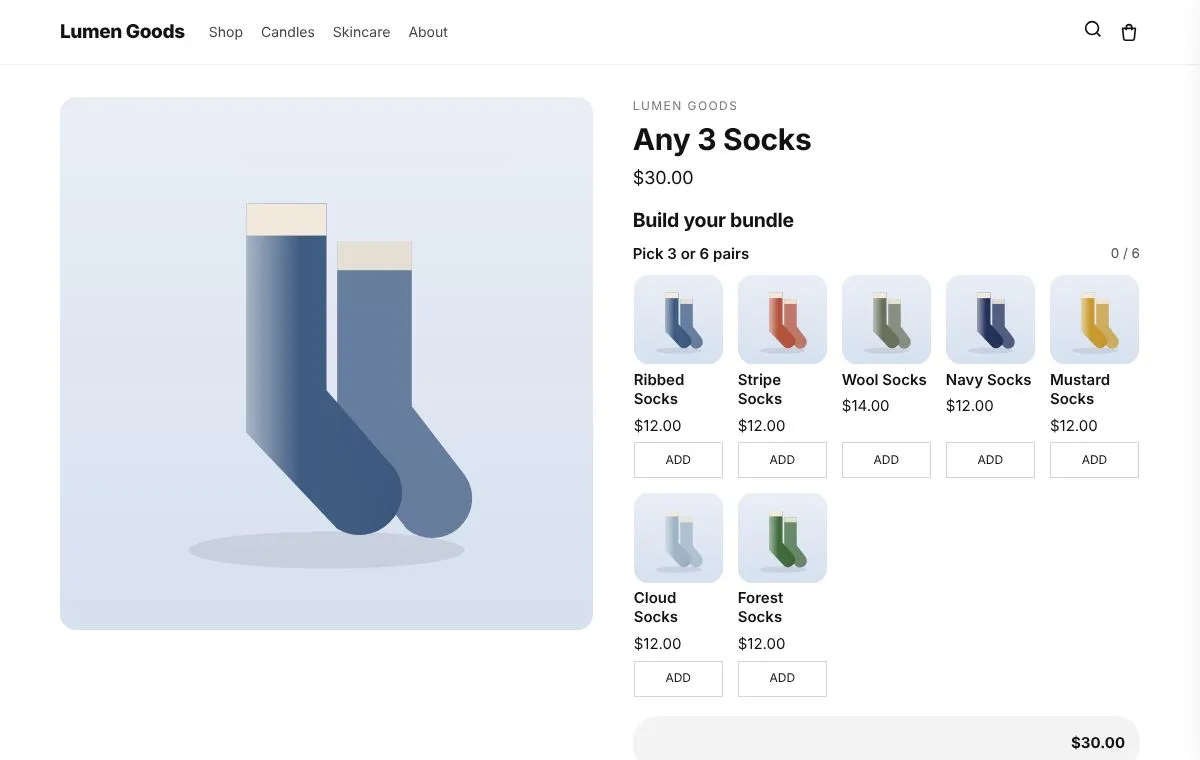Open the search icon in header
The image size is (1200, 760).
tap(1092, 30)
